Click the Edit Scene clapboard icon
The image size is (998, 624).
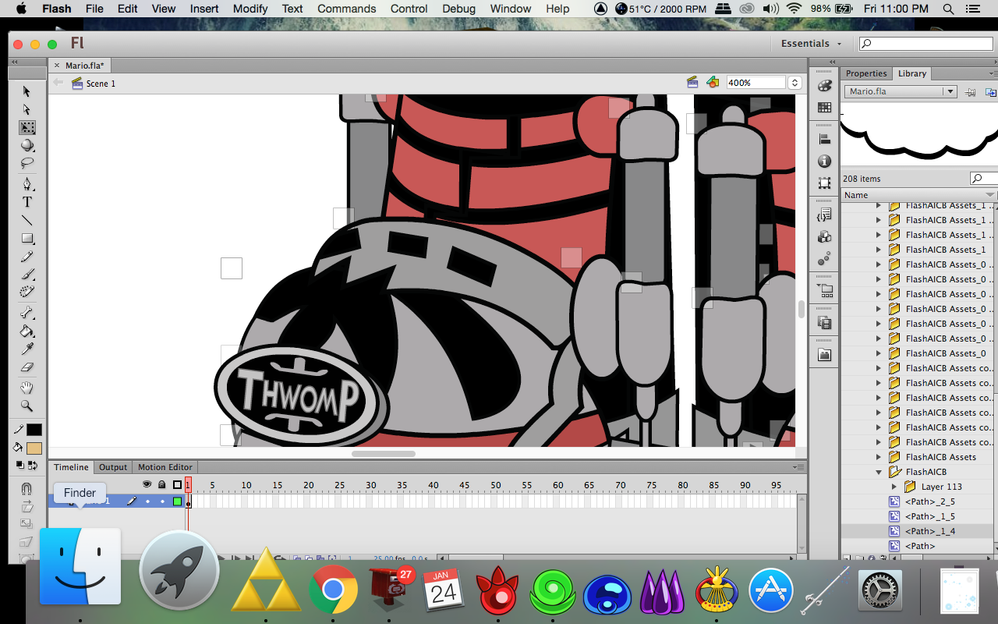(x=692, y=82)
